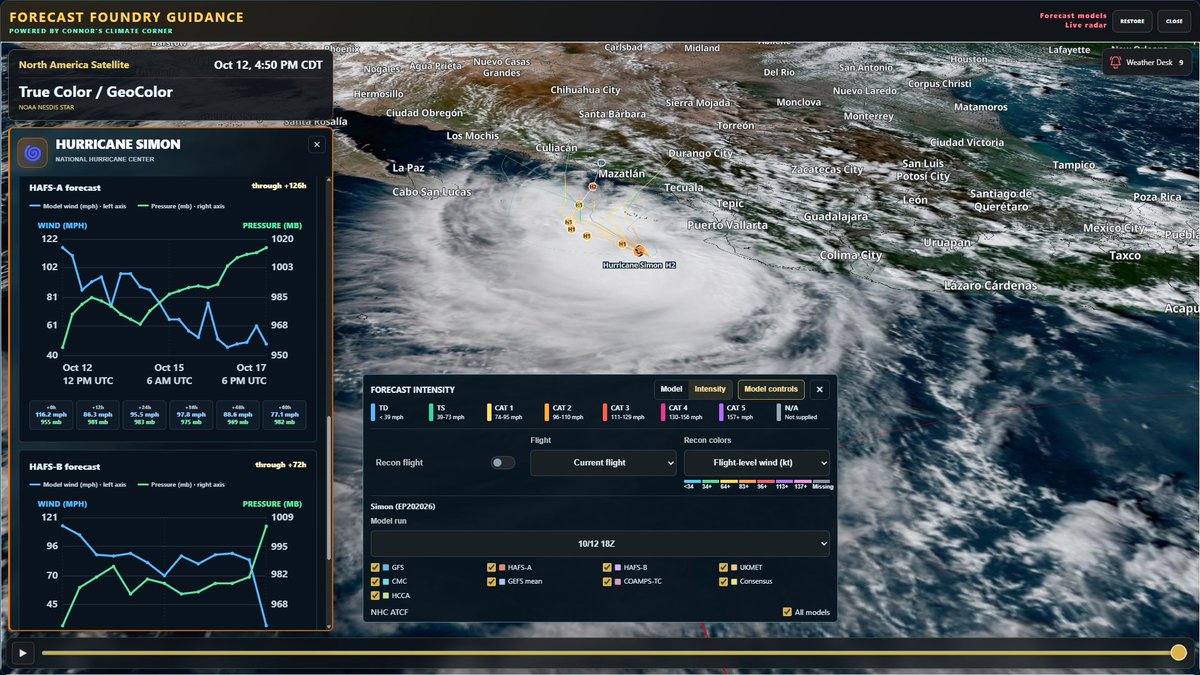Click the timeline slider handle at the end
The width and height of the screenshot is (1200, 675).
pyautogui.click(x=1178, y=653)
